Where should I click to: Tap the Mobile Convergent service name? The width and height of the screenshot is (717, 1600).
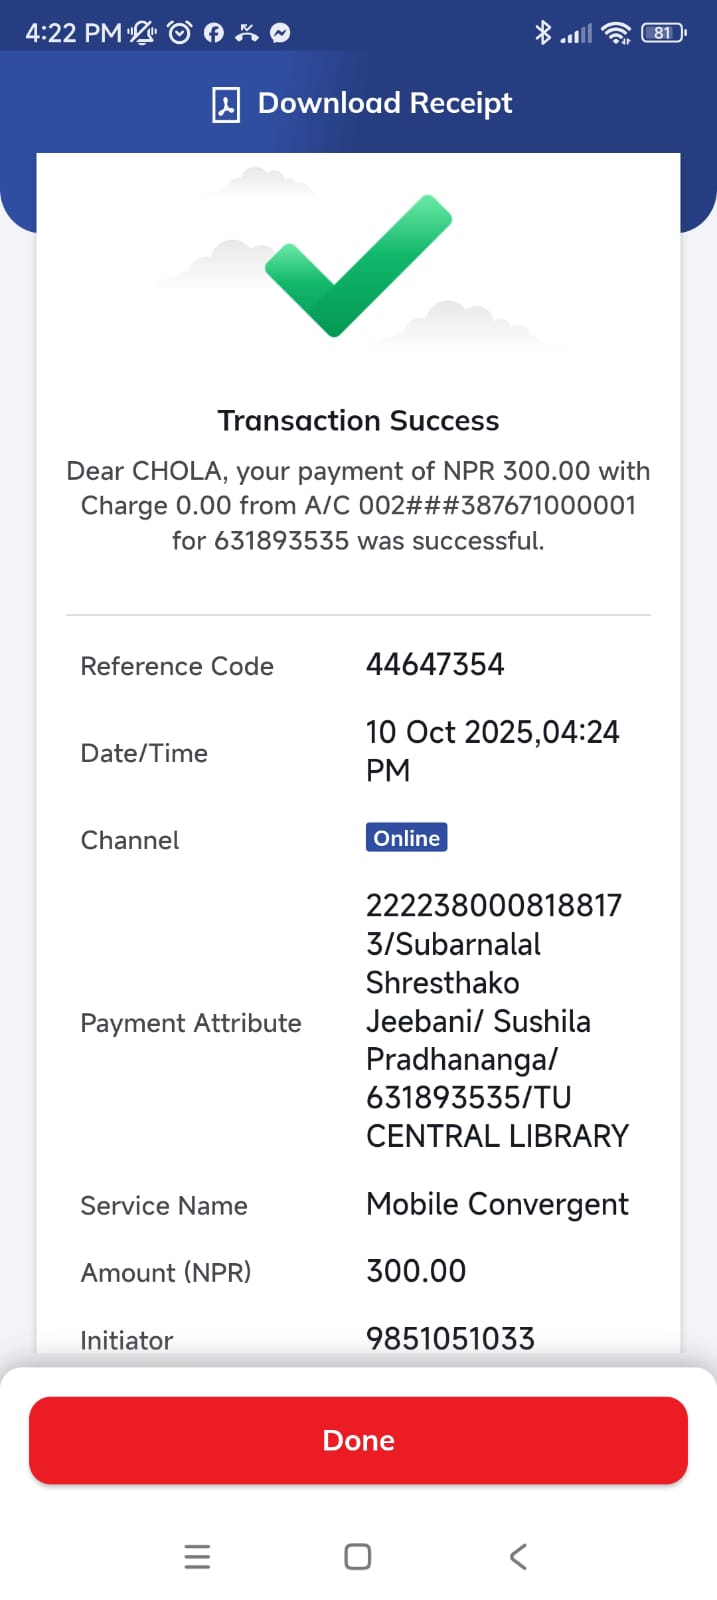pos(497,1204)
